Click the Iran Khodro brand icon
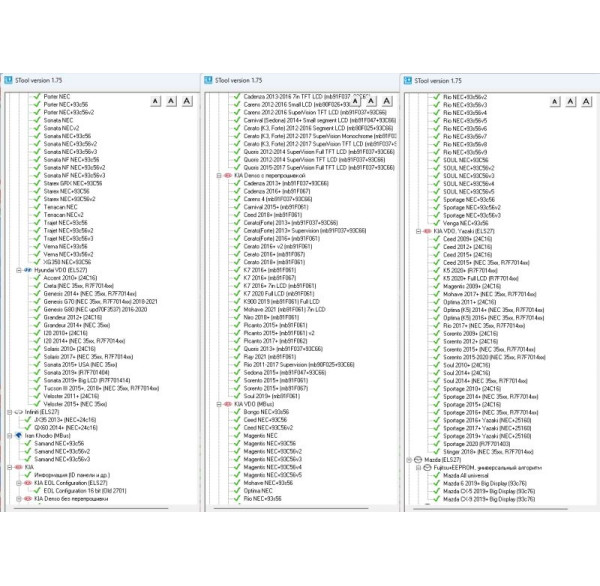600x586 pixels. (x=19, y=435)
